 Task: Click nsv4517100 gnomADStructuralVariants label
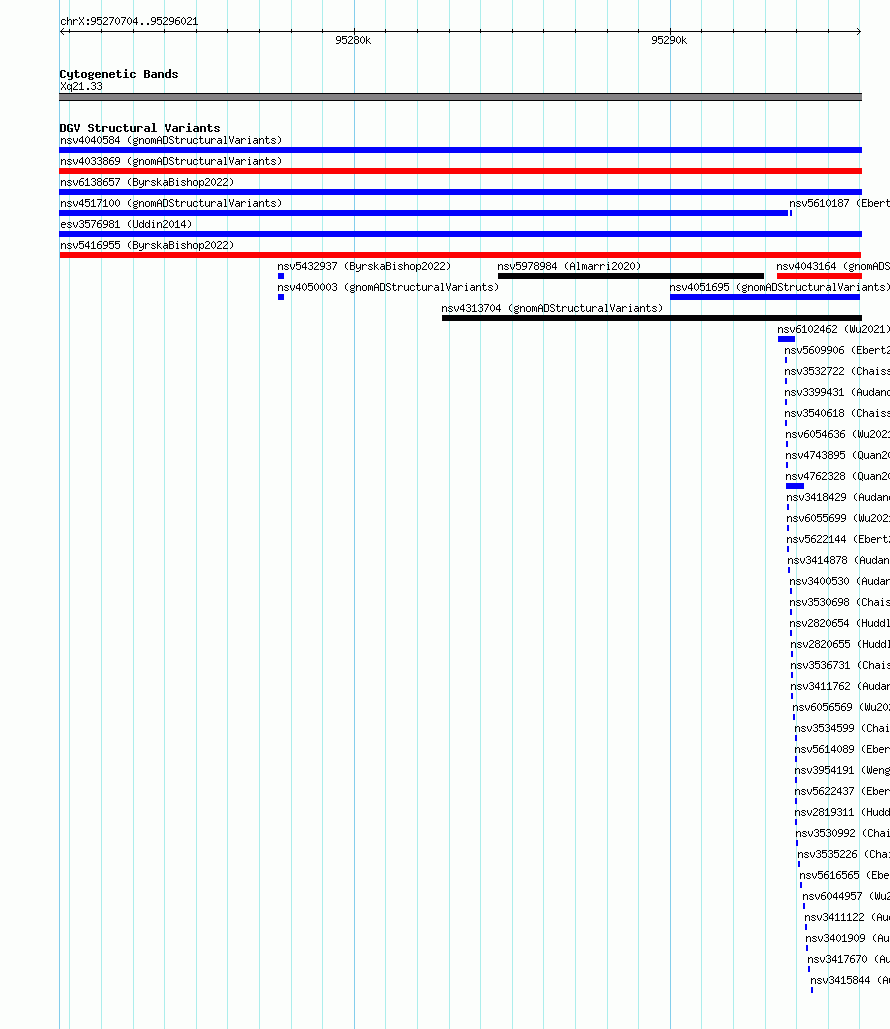[171, 203]
